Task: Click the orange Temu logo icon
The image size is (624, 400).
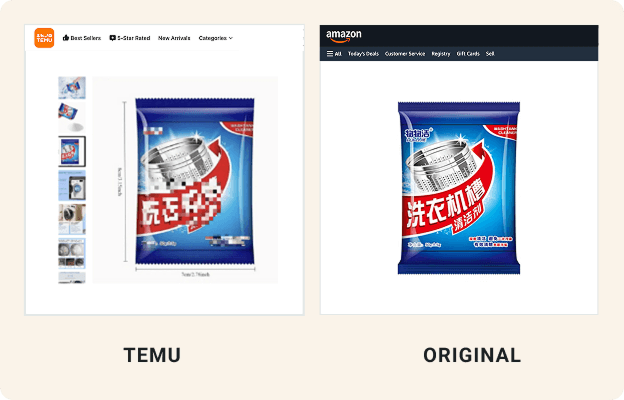Action: pyautogui.click(x=44, y=38)
